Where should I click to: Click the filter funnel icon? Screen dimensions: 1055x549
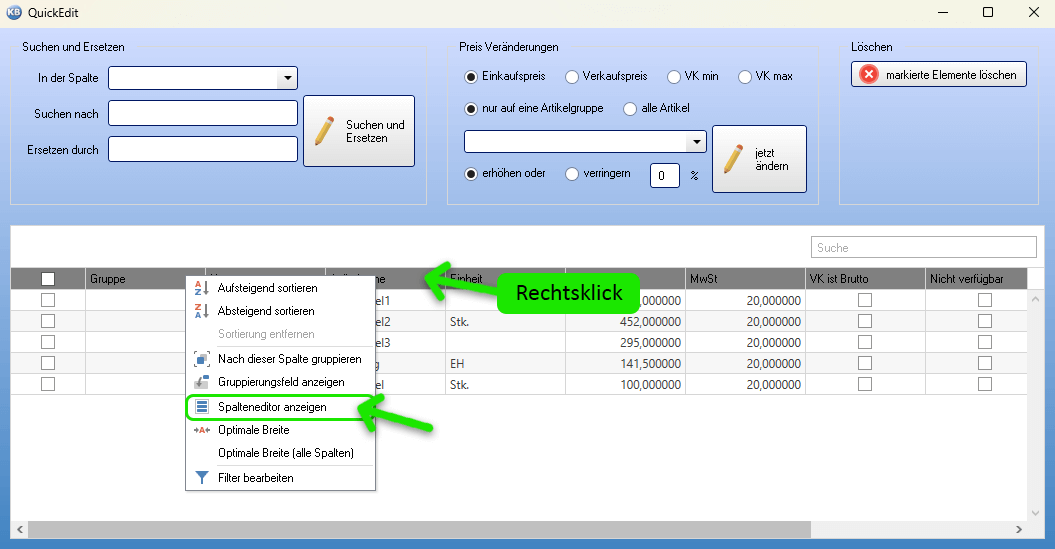click(201, 478)
